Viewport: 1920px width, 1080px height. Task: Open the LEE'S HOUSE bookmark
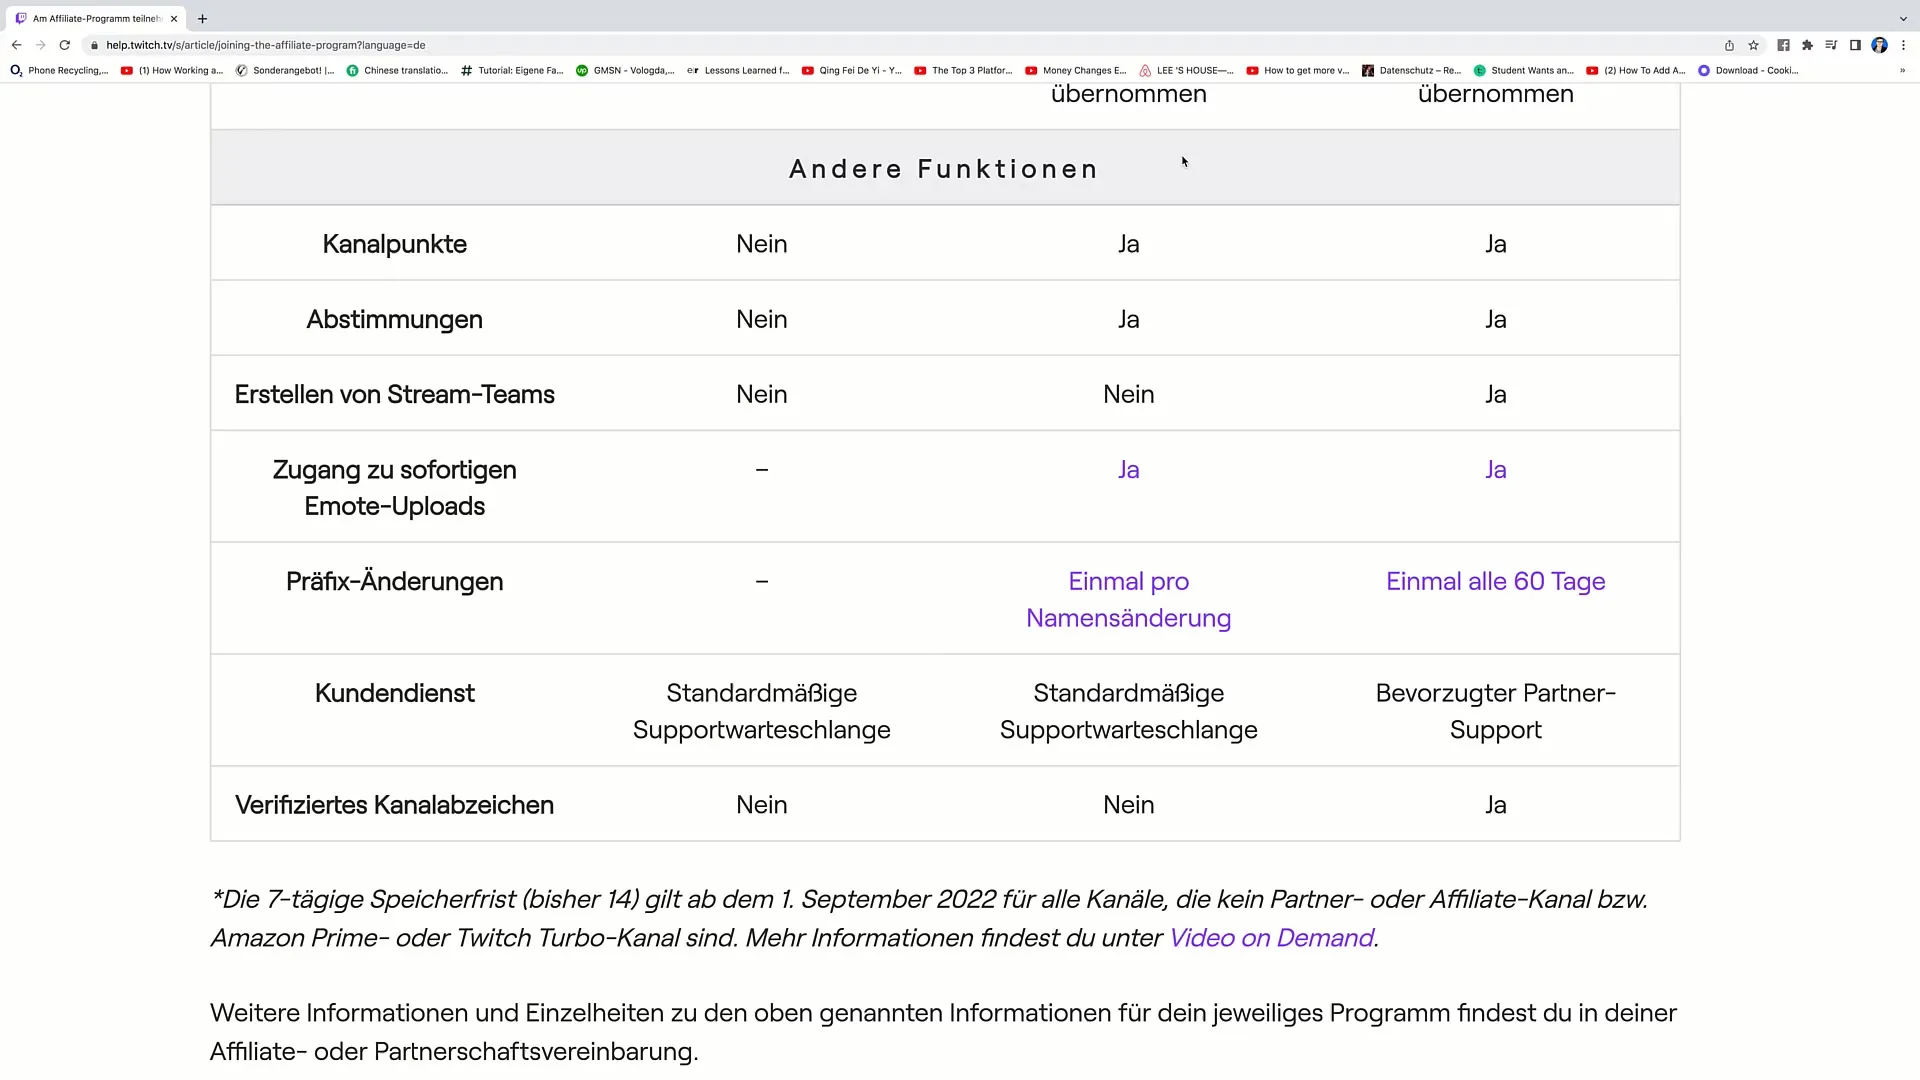[1187, 71]
